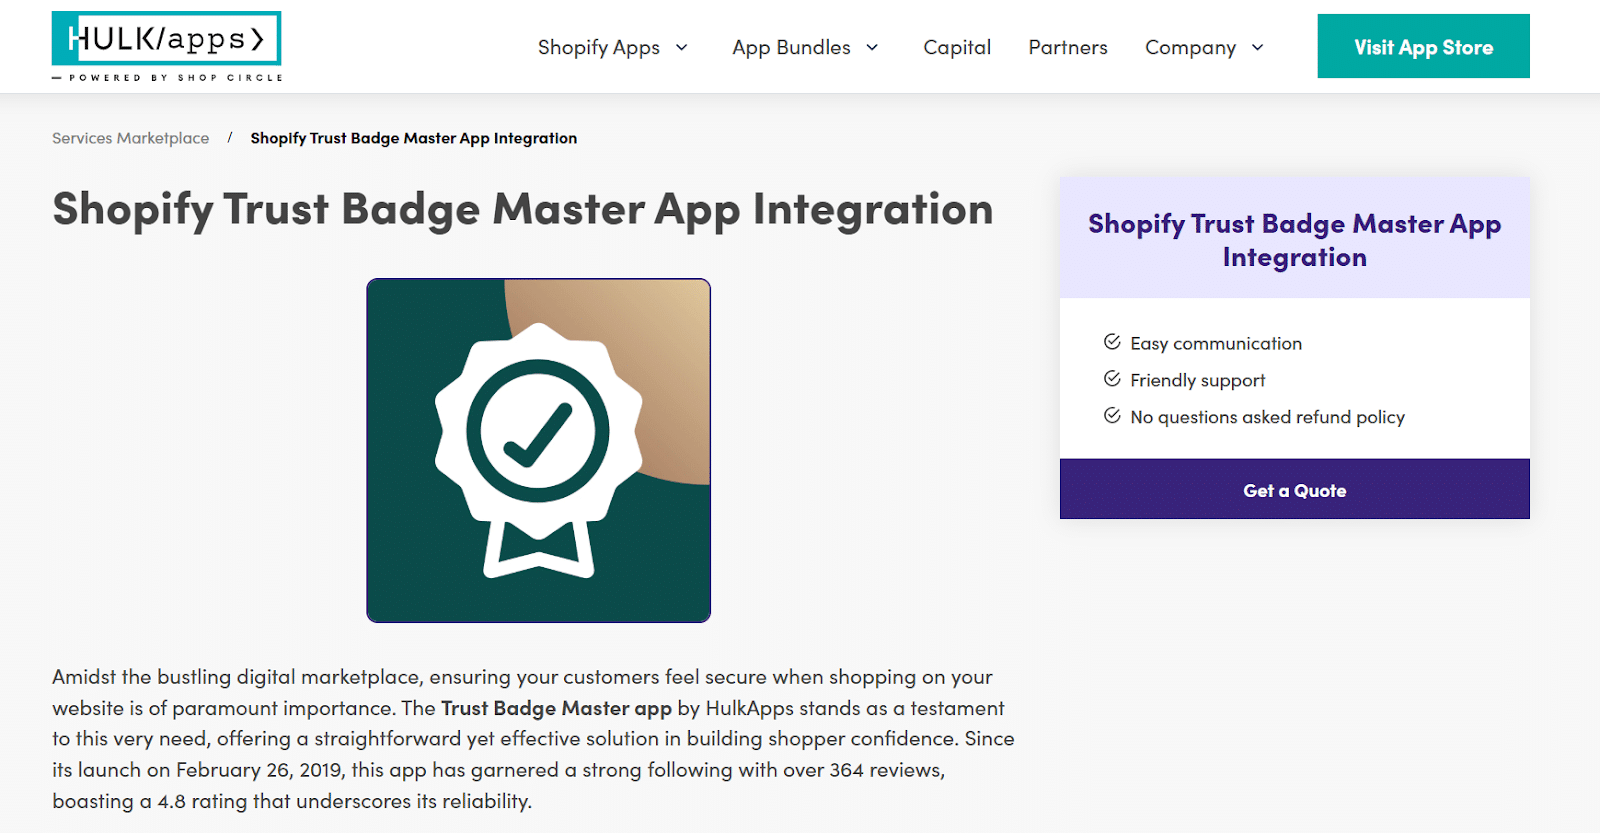Click the 'Friendly support' text
Image resolution: width=1600 pixels, height=833 pixels.
coord(1197,380)
